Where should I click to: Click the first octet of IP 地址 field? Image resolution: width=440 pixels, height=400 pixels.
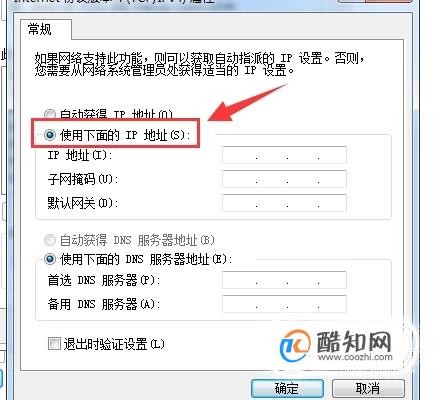(x=239, y=155)
